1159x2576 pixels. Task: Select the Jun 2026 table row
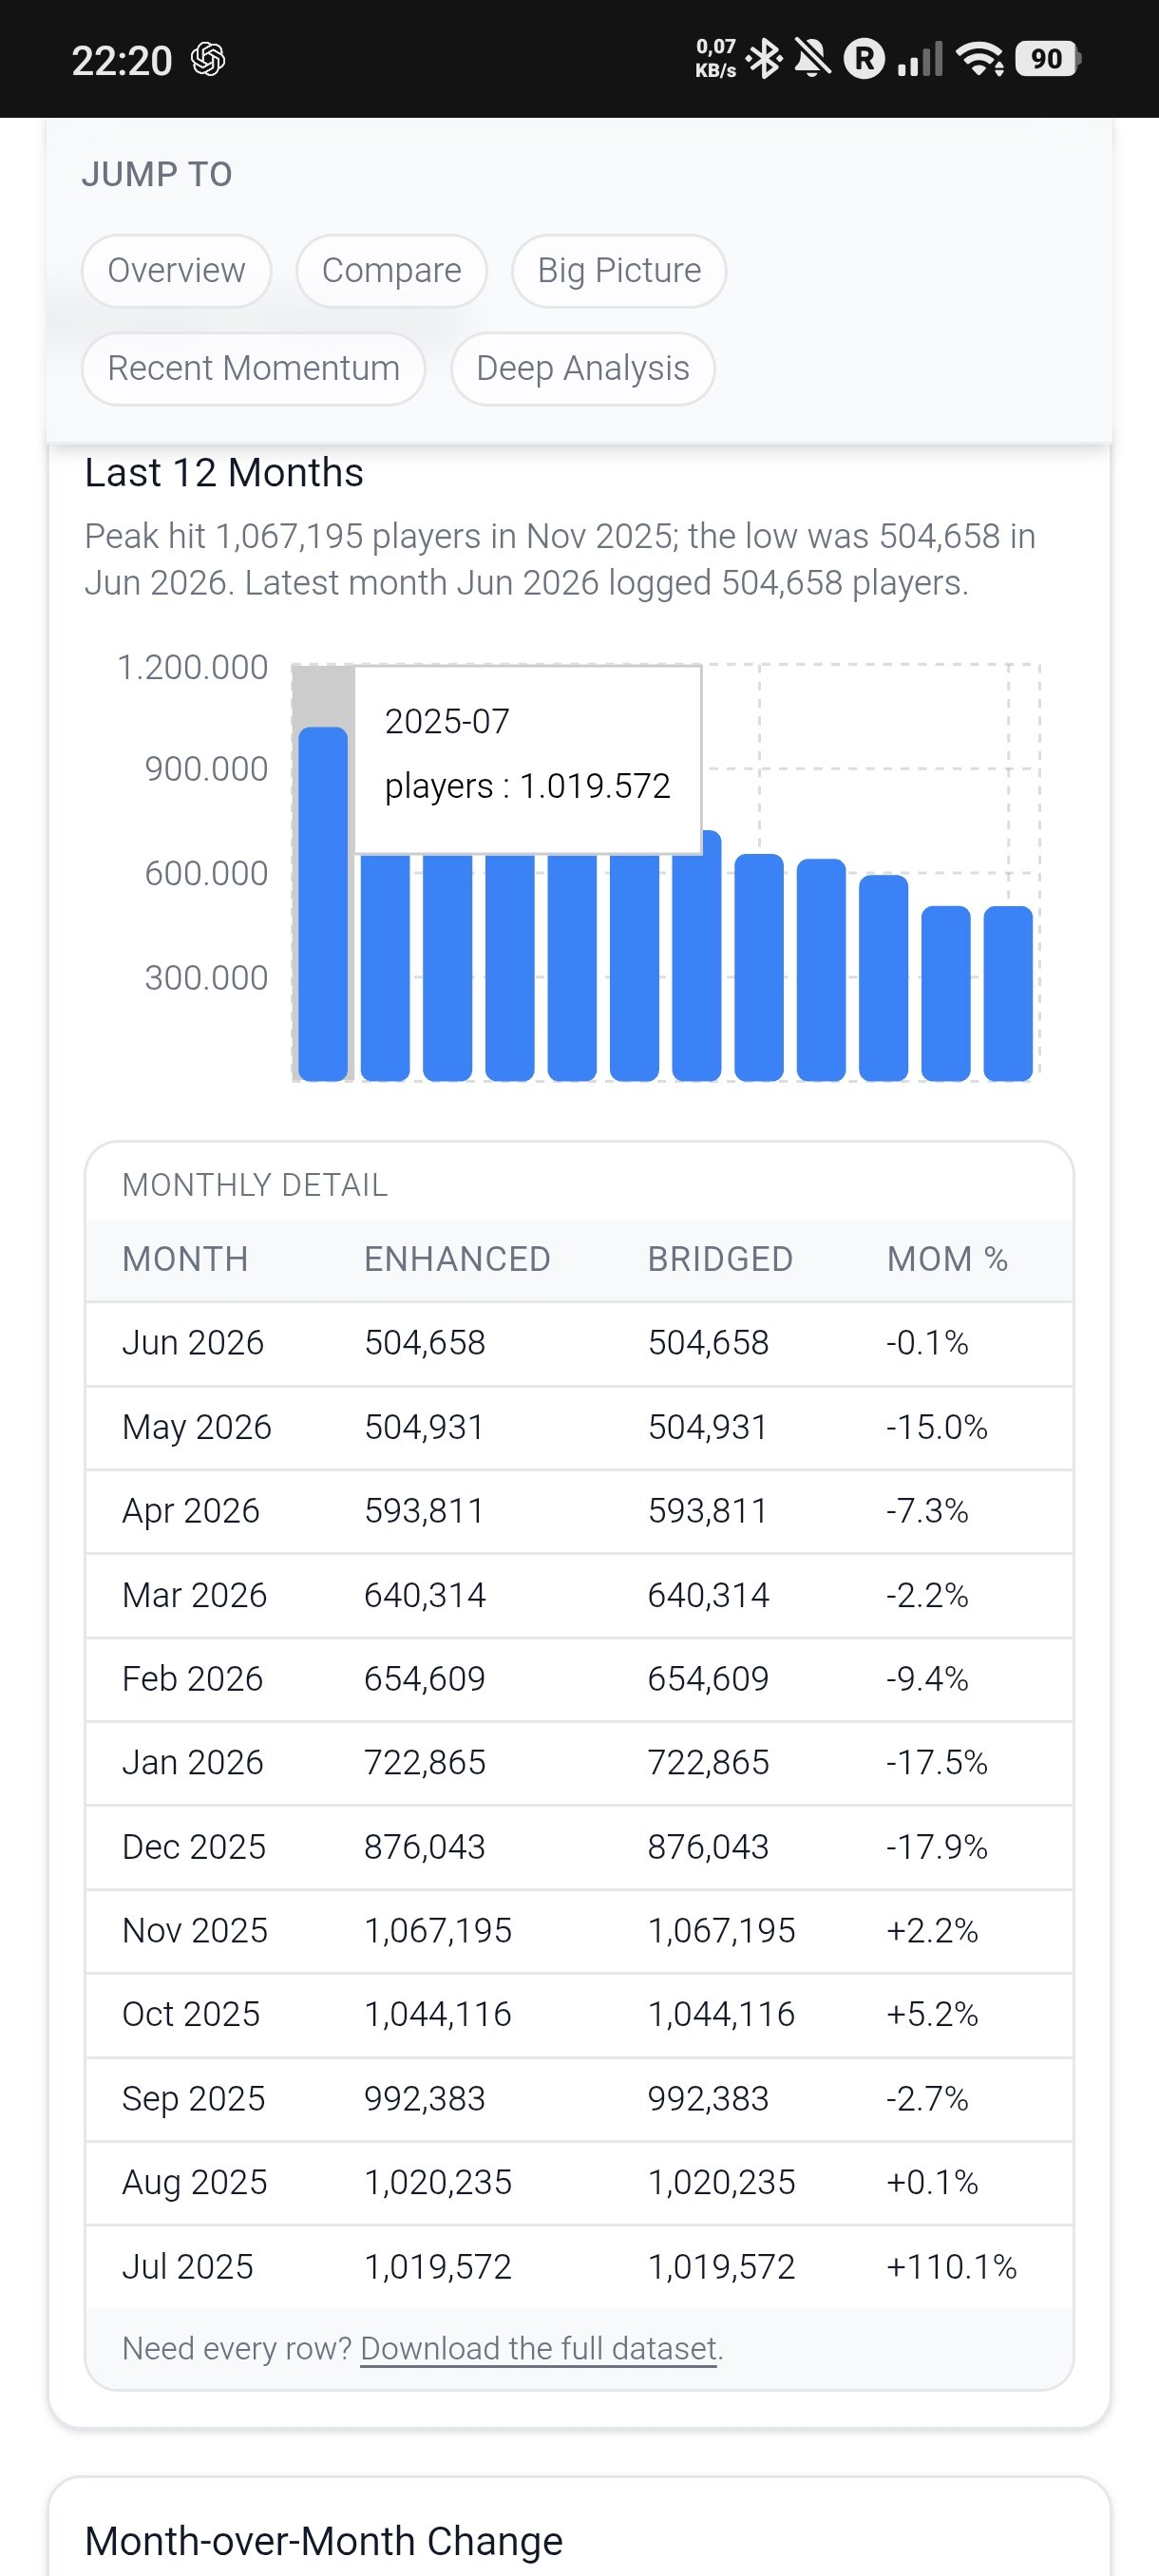pos(579,1343)
